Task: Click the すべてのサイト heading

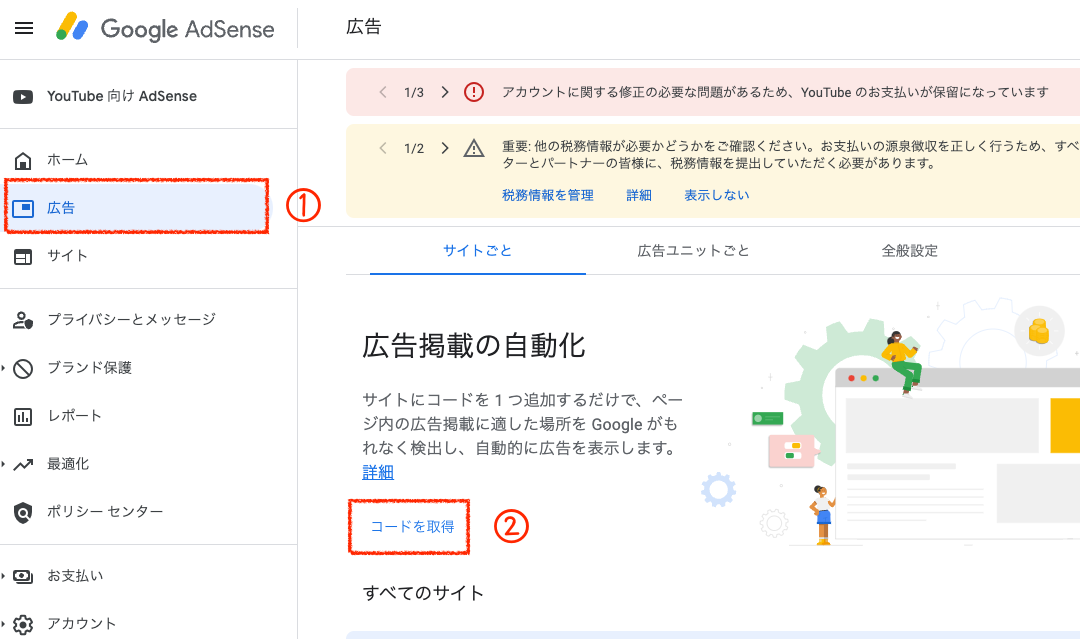Action: [x=423, y=593]
